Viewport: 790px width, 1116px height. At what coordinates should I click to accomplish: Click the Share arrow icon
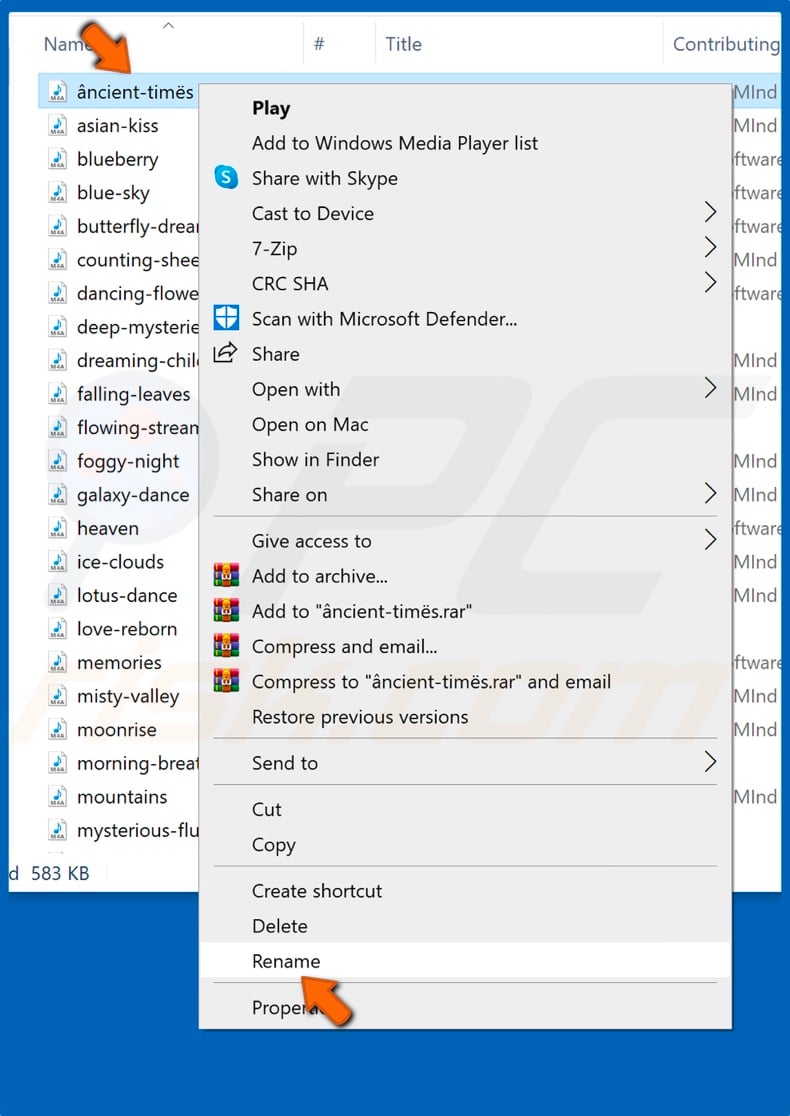coord(226,352)
